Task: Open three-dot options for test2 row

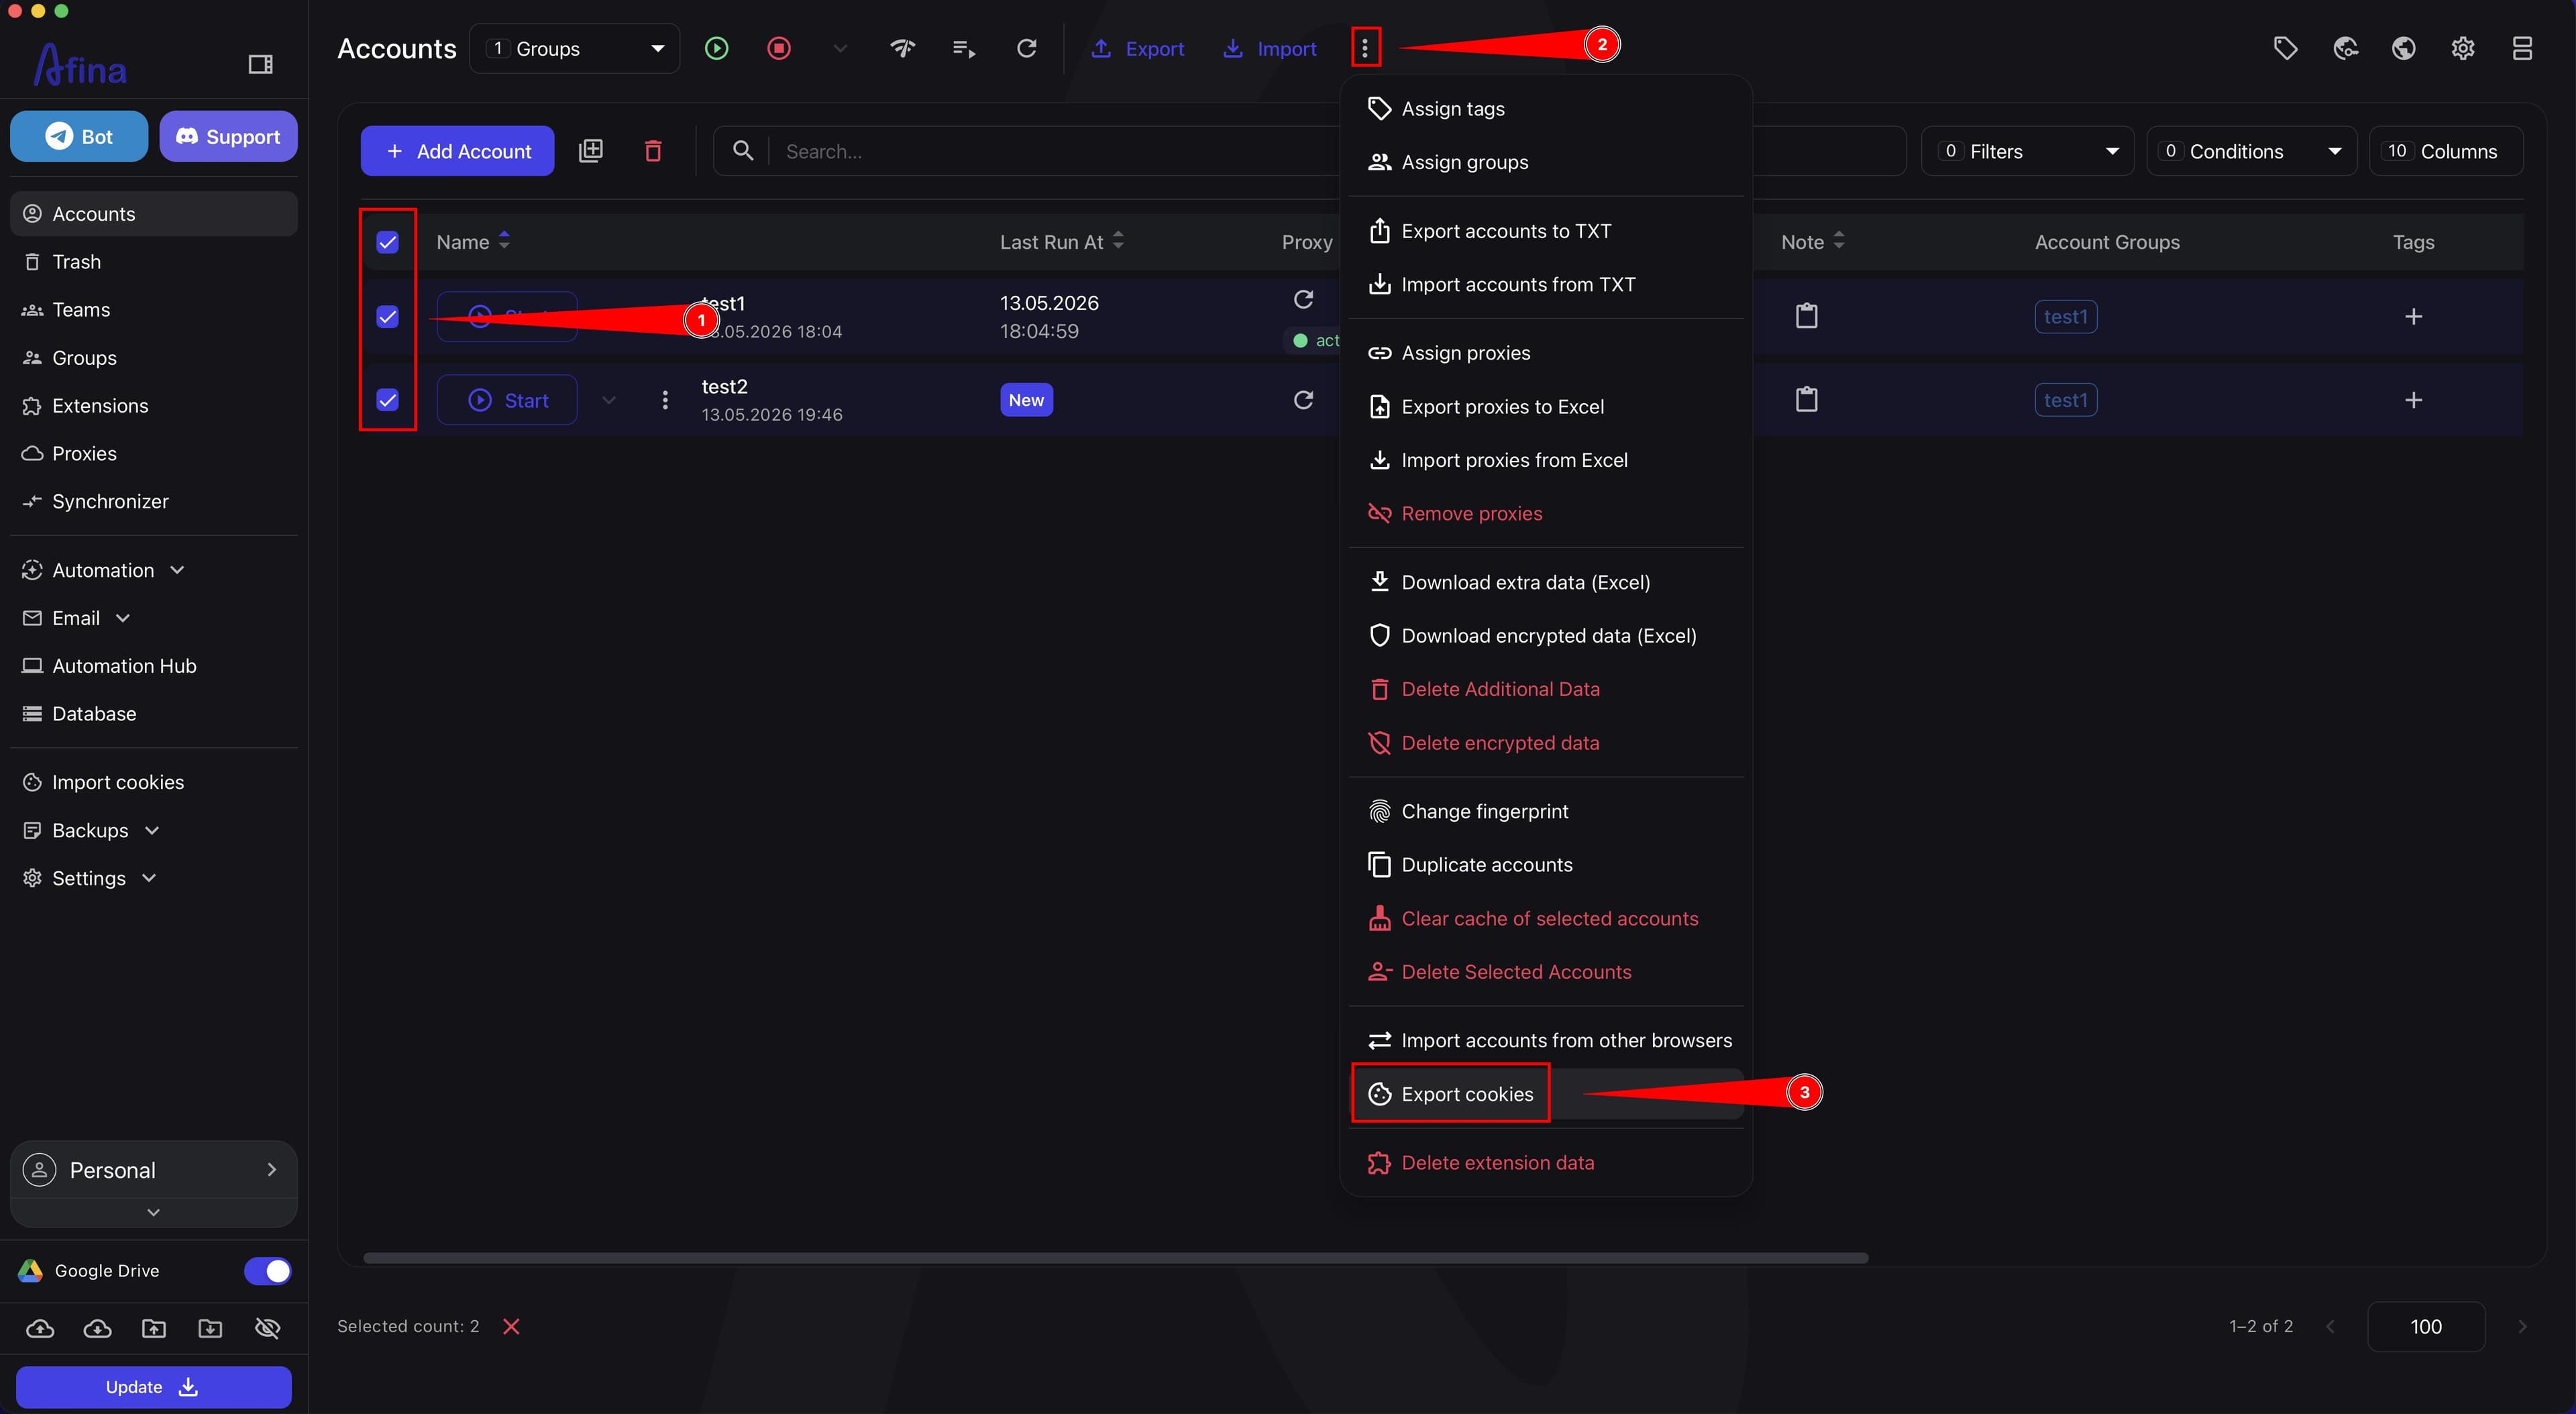Action: [665, 400]
